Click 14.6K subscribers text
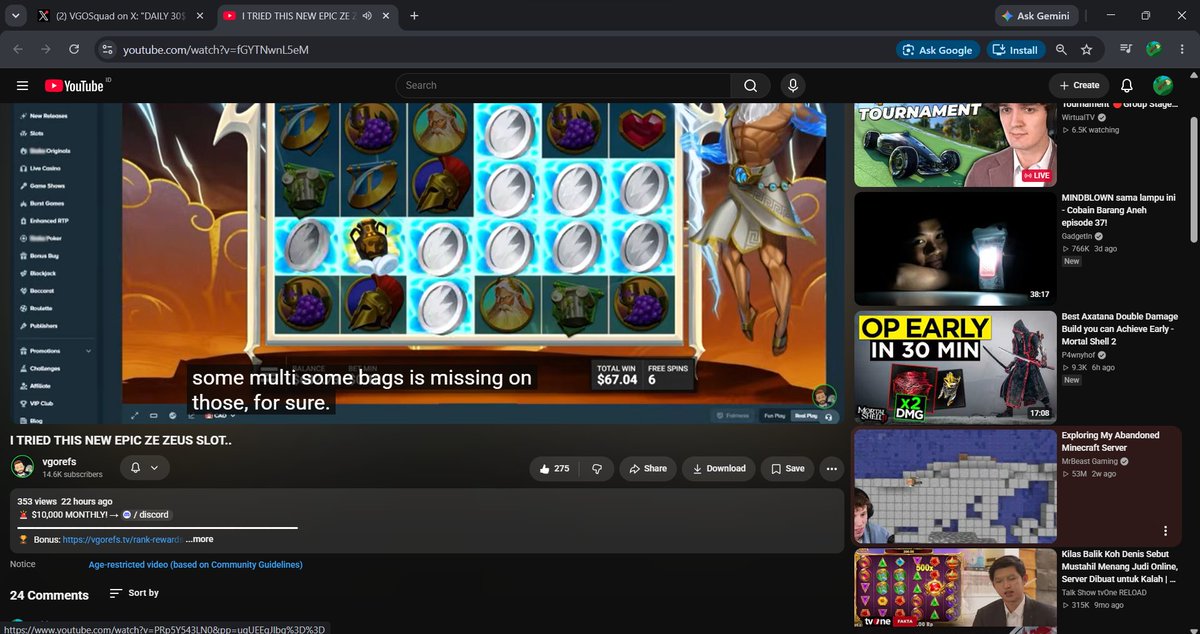The width and height of the screenshot is (1200, 634). coord(72,475)
